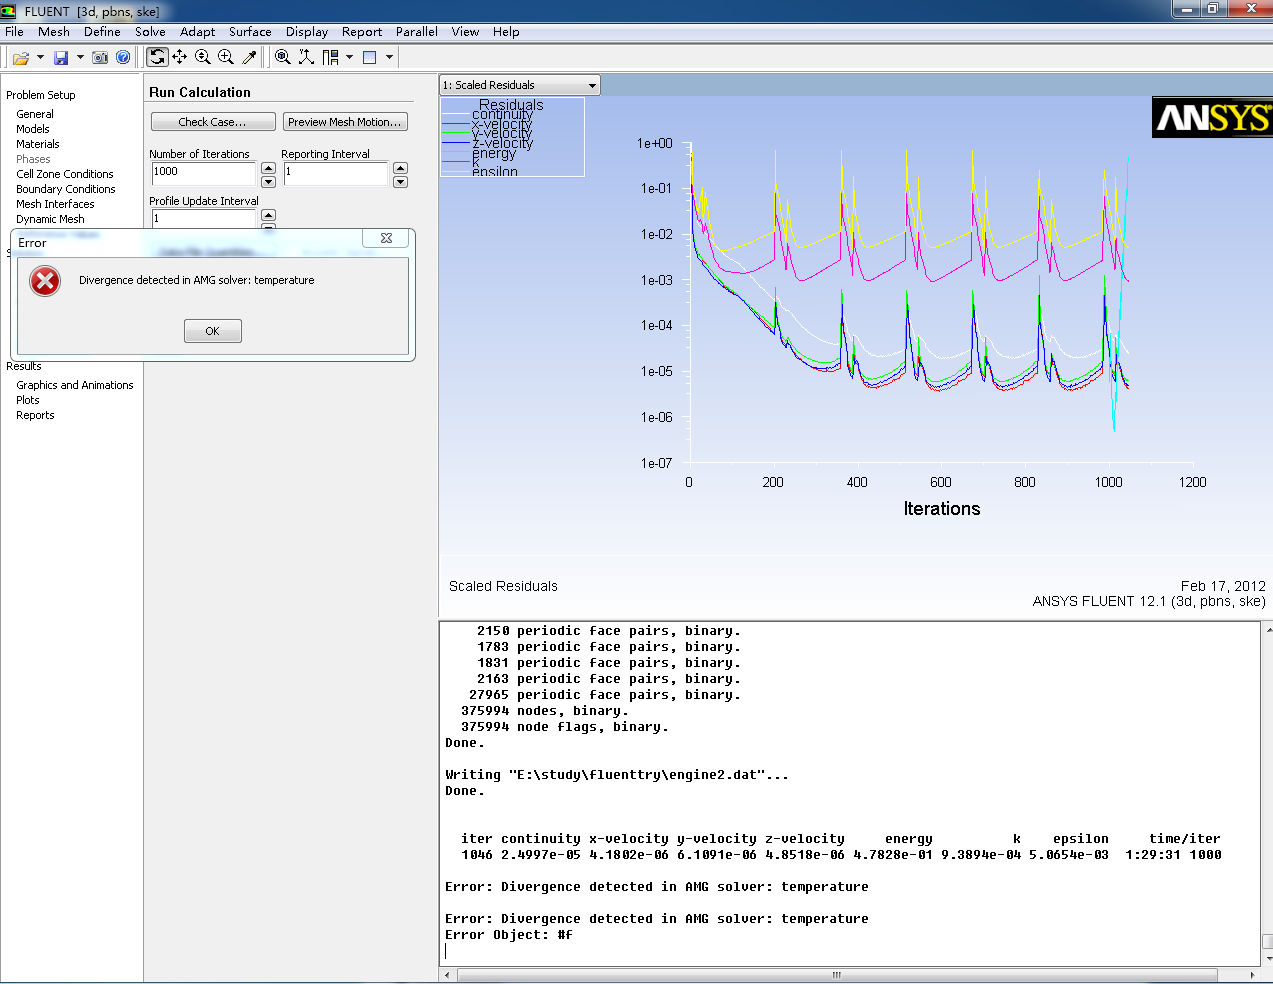
Task: Click the save floppy disk icon
Action: click(x=61, y=58)
